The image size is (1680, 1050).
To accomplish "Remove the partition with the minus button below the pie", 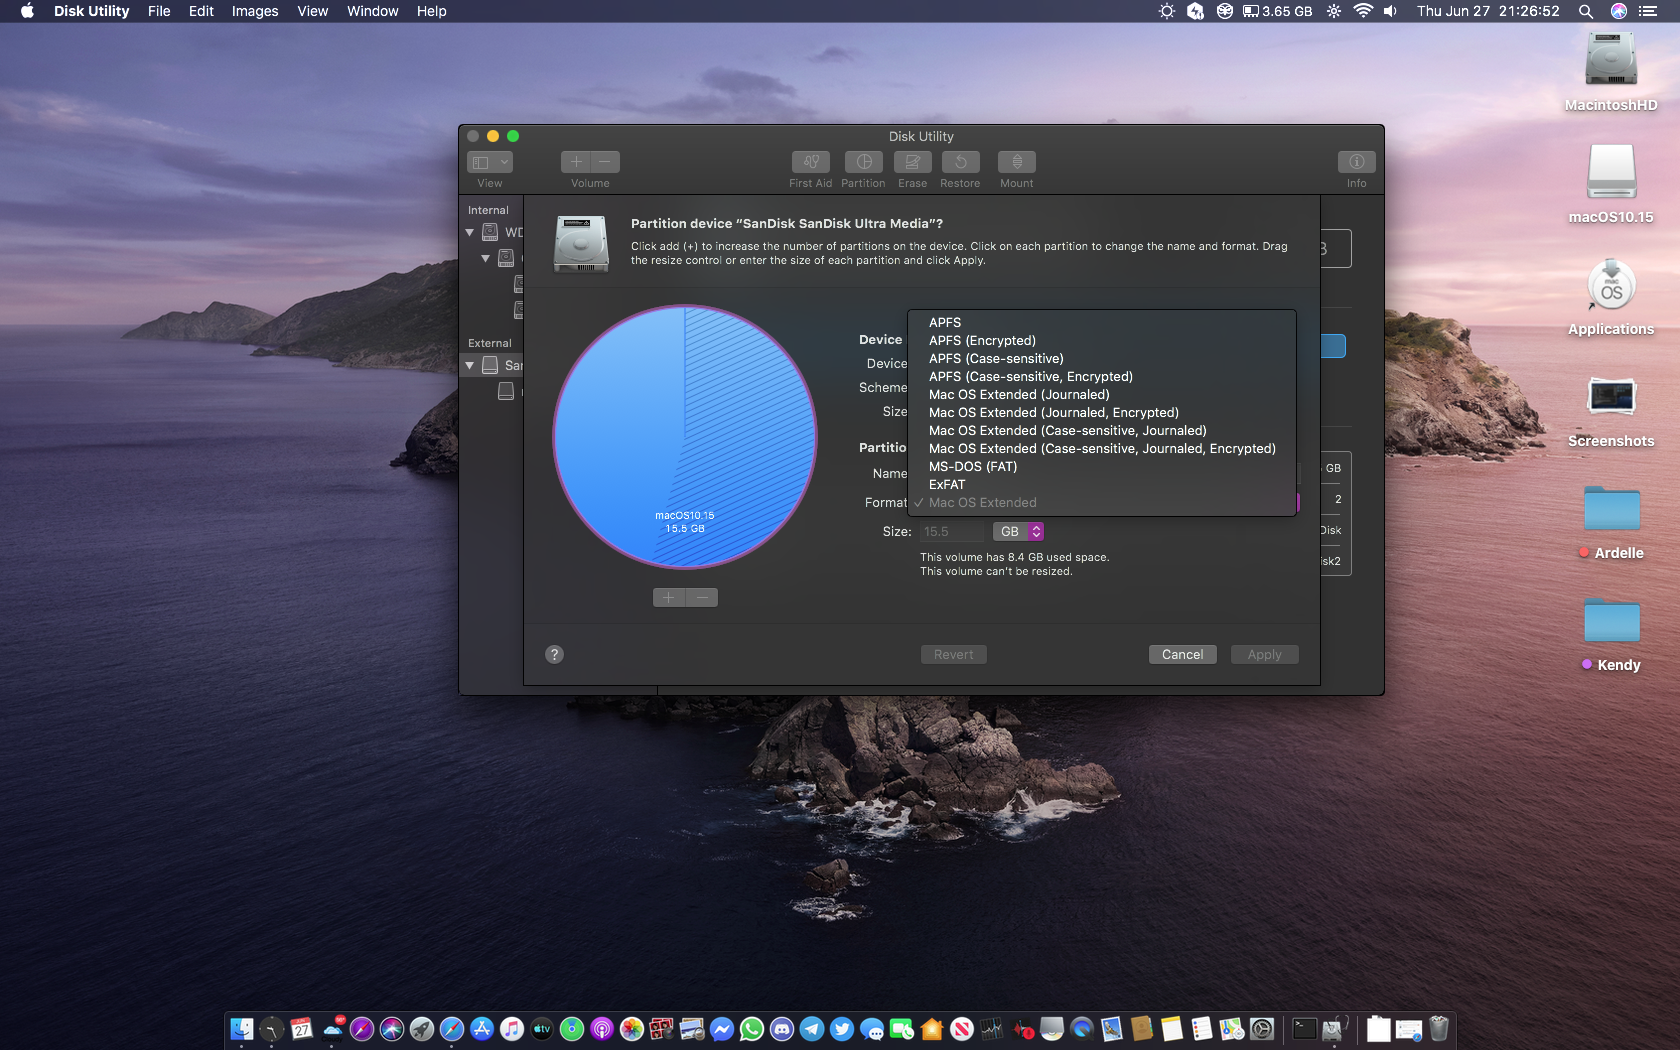I will click(702, 598).
